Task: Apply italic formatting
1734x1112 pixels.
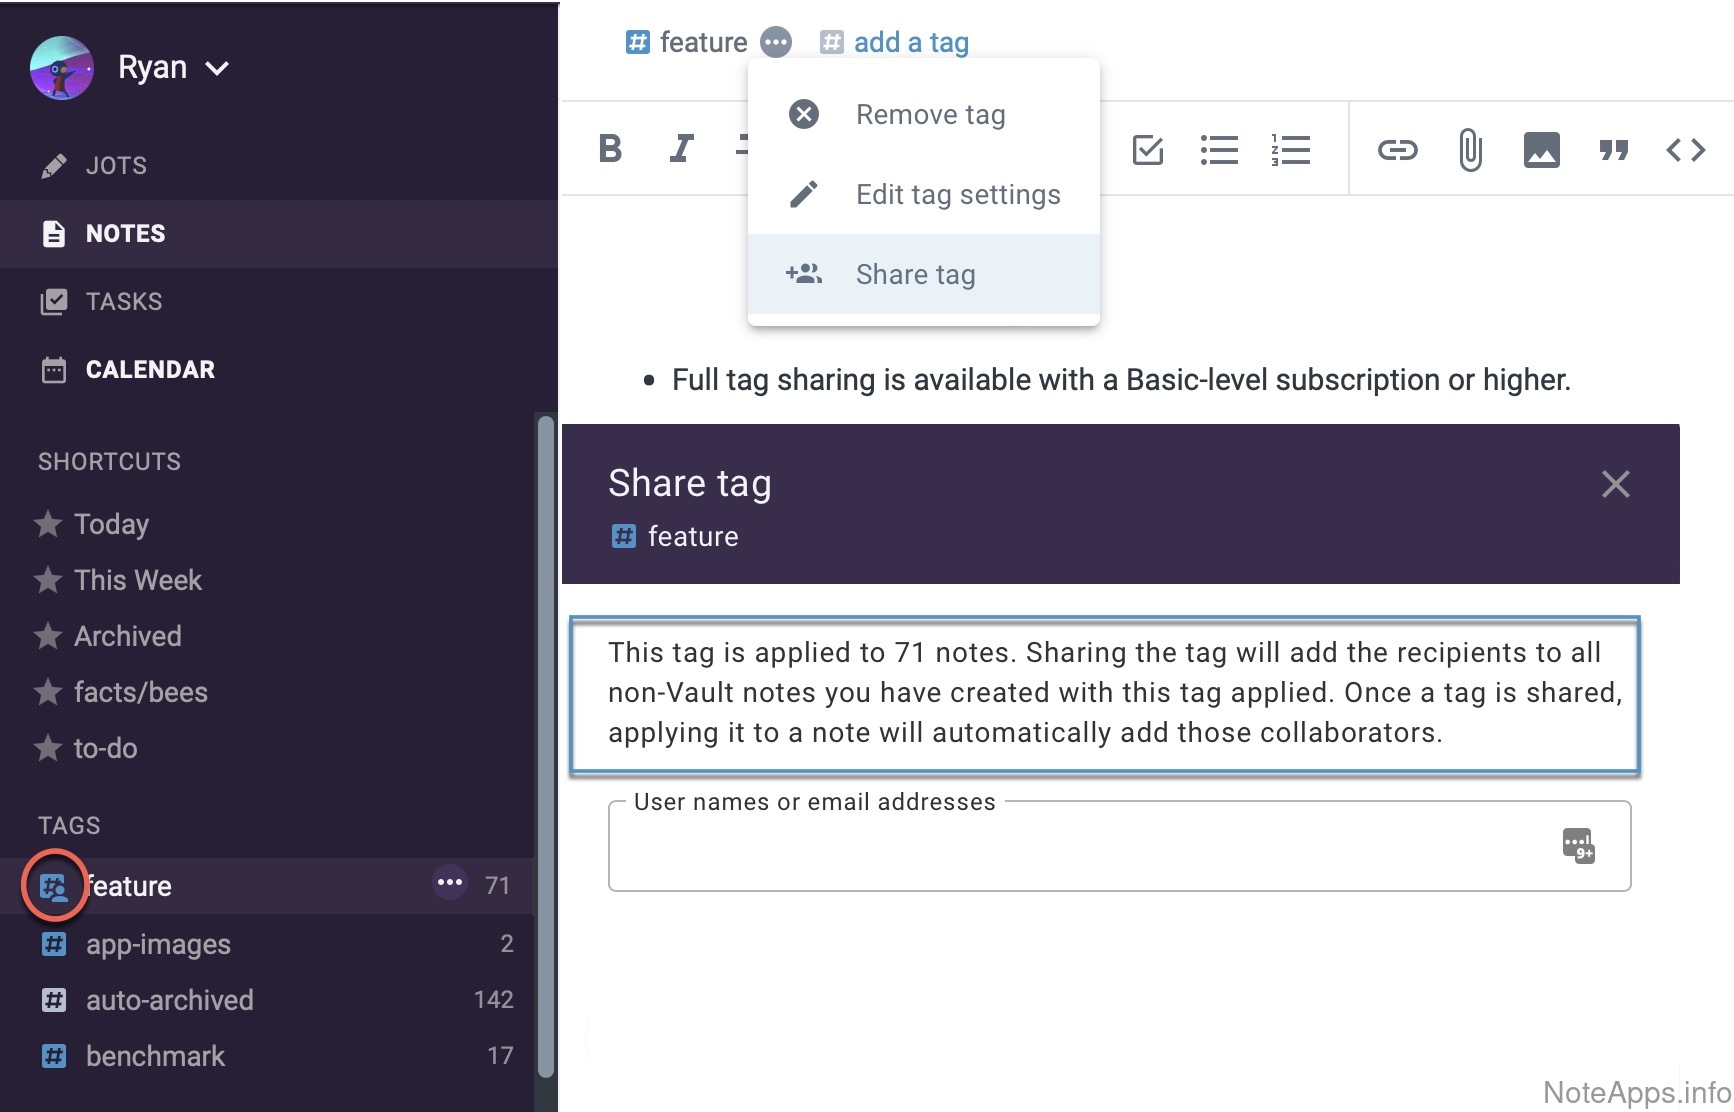Action: [x=681, y=149]
